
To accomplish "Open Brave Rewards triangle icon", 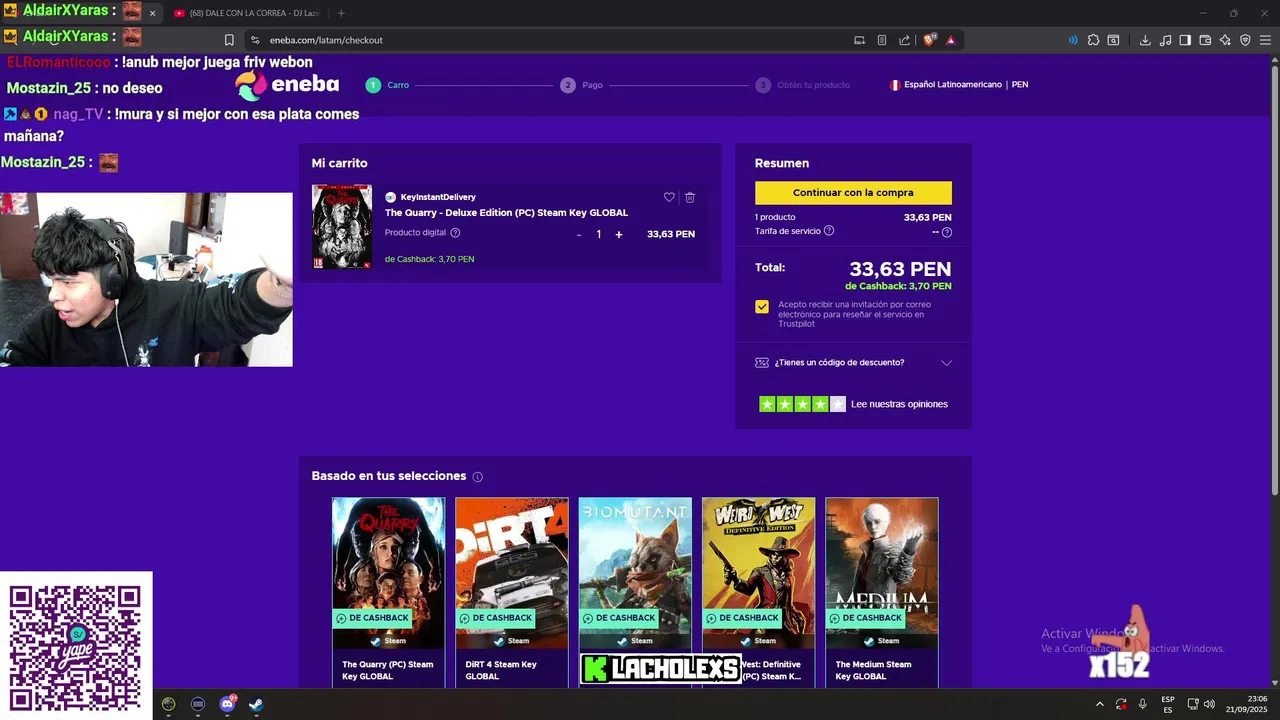I will [x=951, y=40].
